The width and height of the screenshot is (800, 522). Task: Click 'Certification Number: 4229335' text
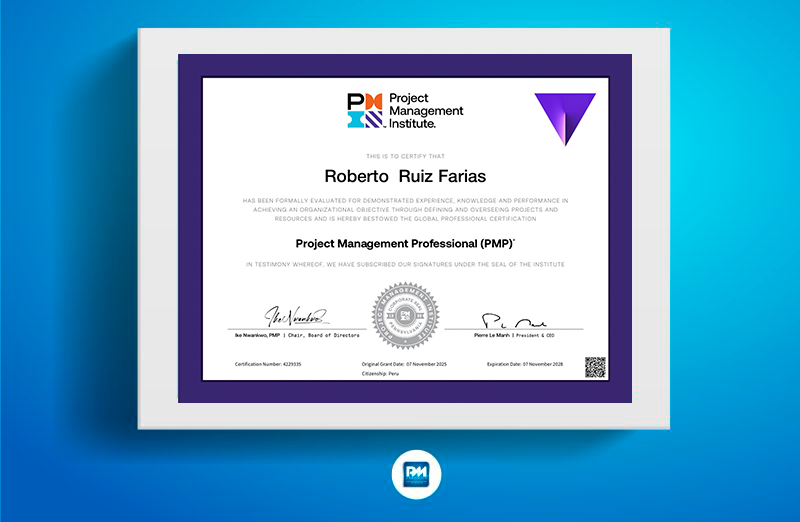click(x=268, y=364)
